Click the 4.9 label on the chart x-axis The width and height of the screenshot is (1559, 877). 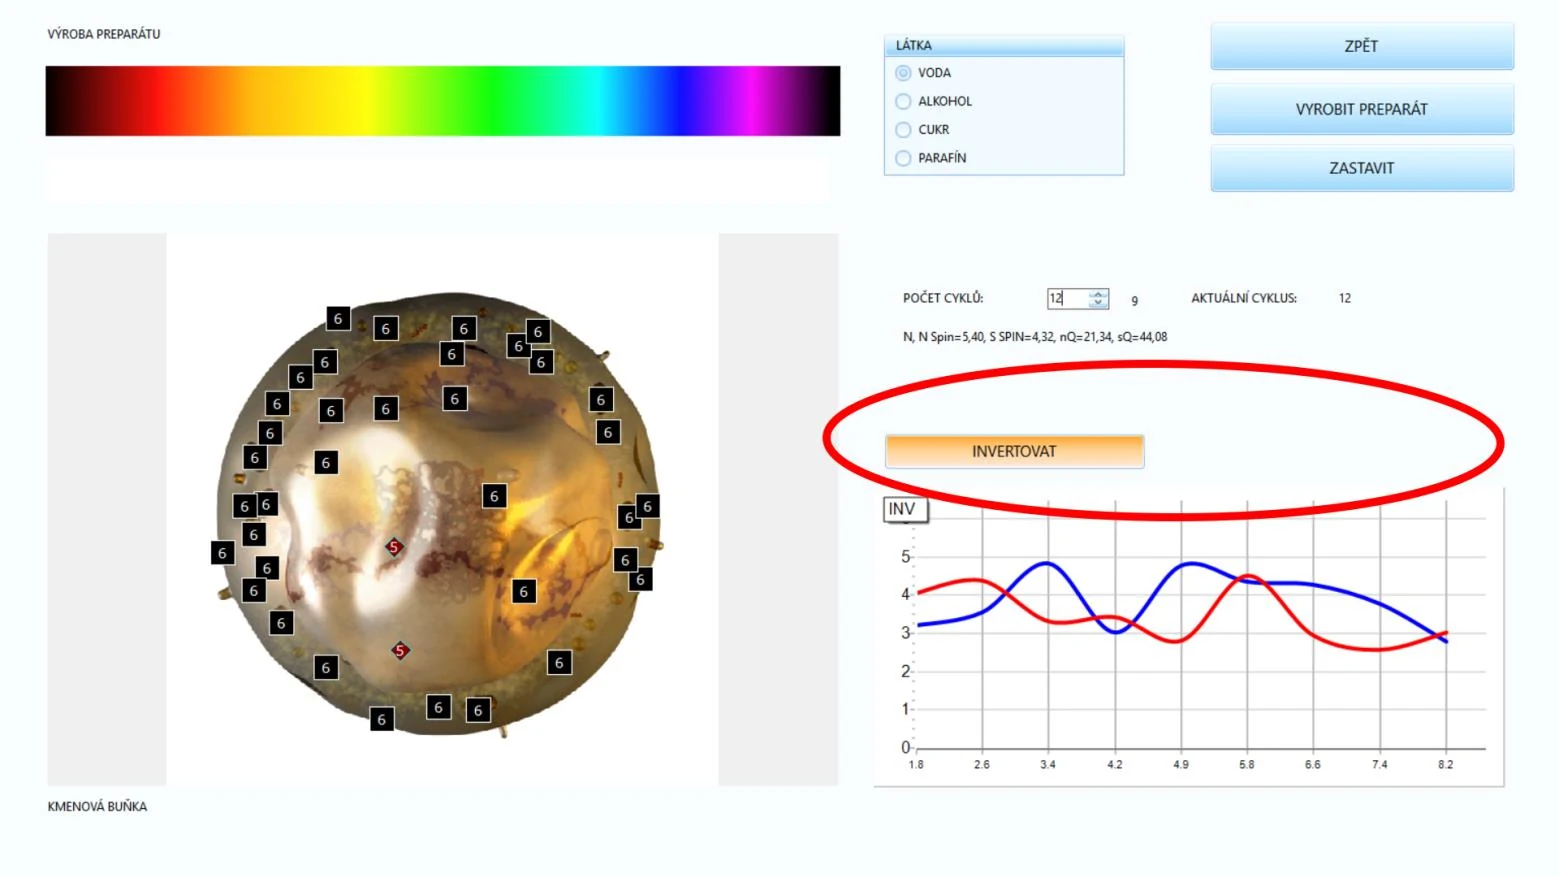[1181, 765]
